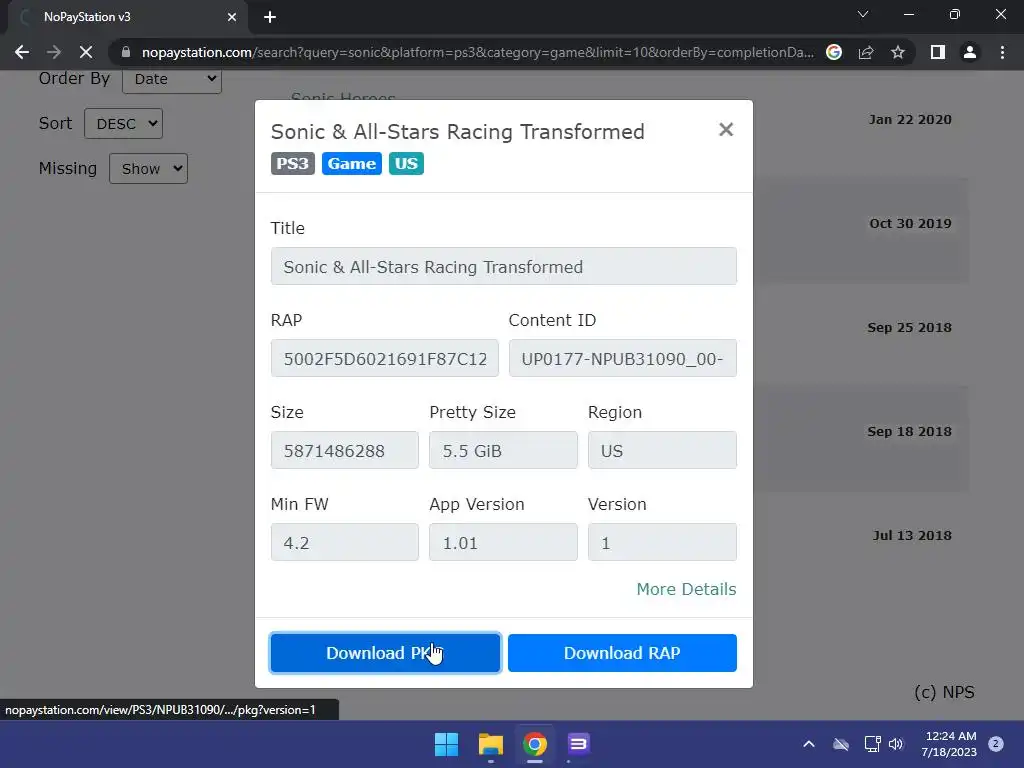Click the Sep 18 2018 date row
Viewport: 1024px width, 768px height.
point(909,431)
